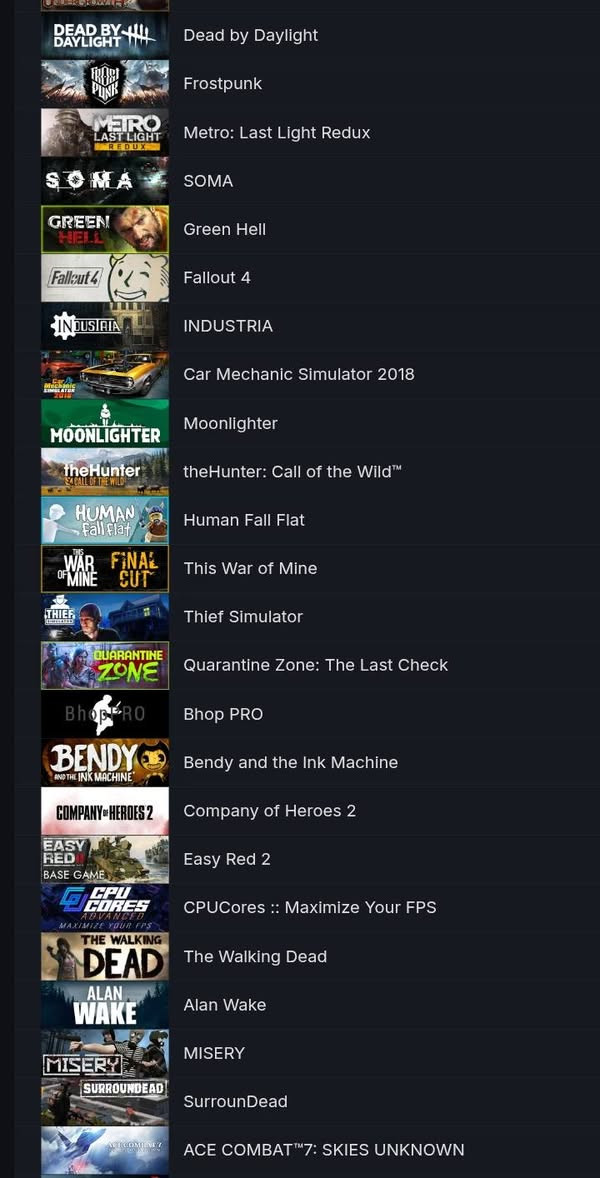Select theHunter: Call of the Wild title
Viewport: 600px width, 1178px height.
point(292,471)
